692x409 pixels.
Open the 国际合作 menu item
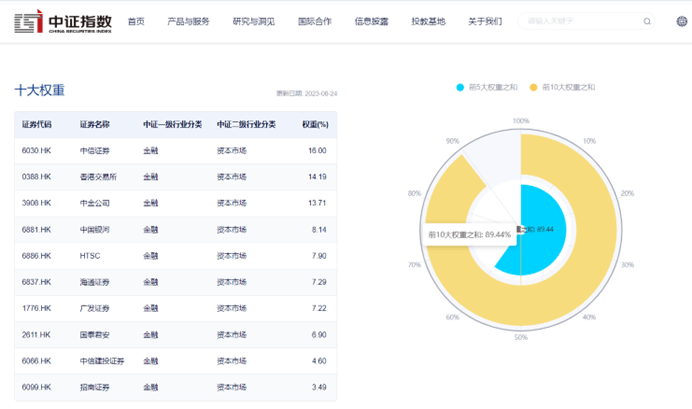315,21
